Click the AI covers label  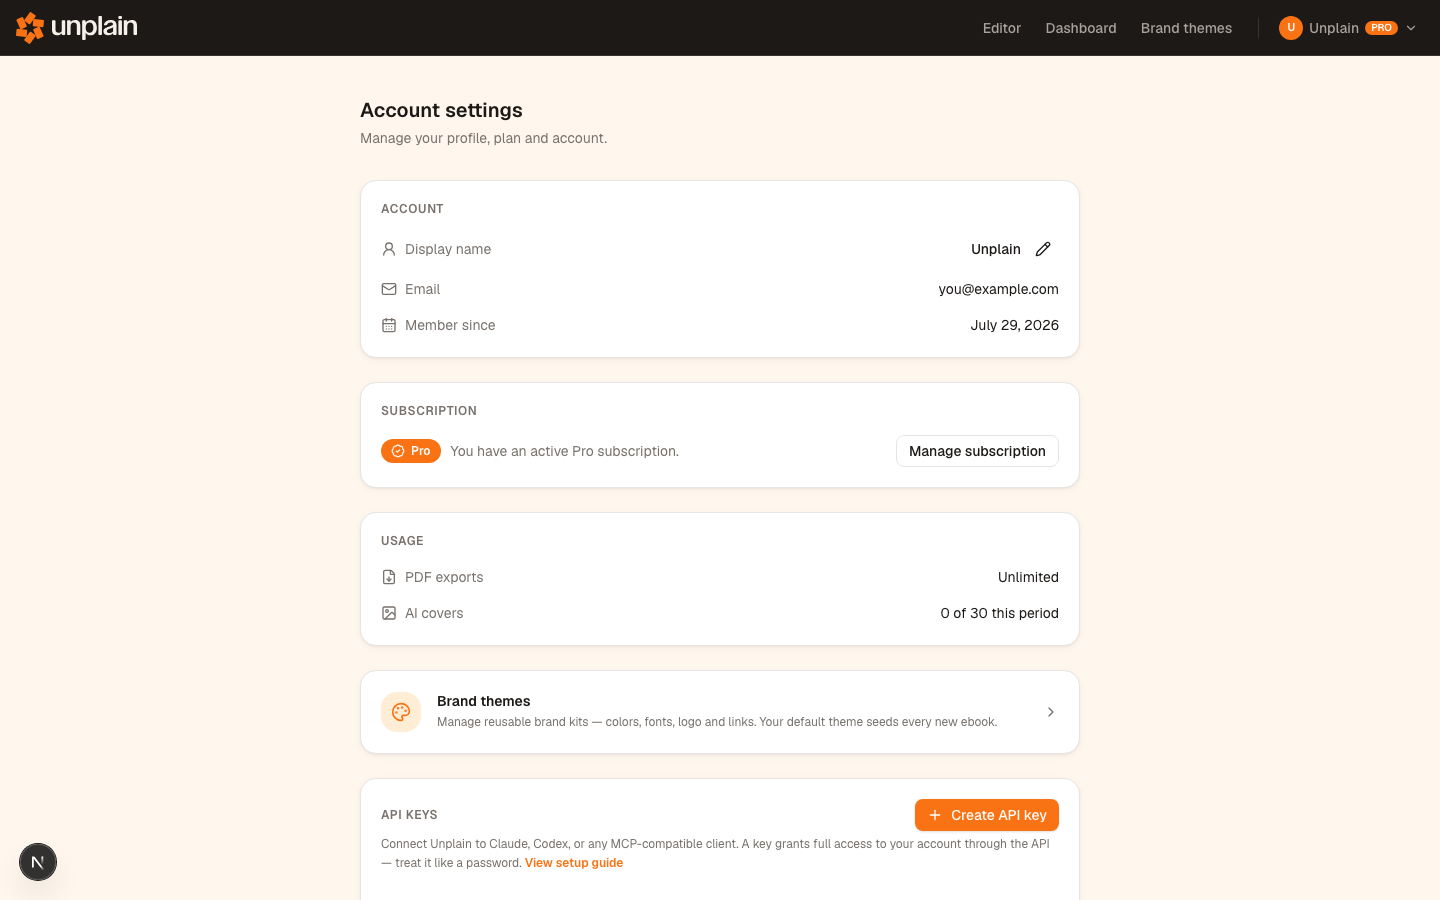click(434, 613)
